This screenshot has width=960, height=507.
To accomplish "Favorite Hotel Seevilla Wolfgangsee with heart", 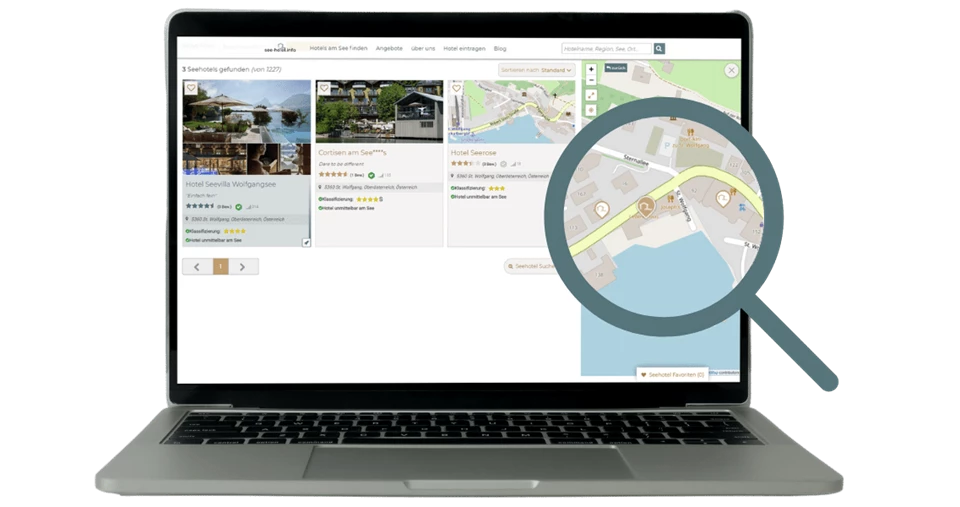I will [x=192, y=88].
